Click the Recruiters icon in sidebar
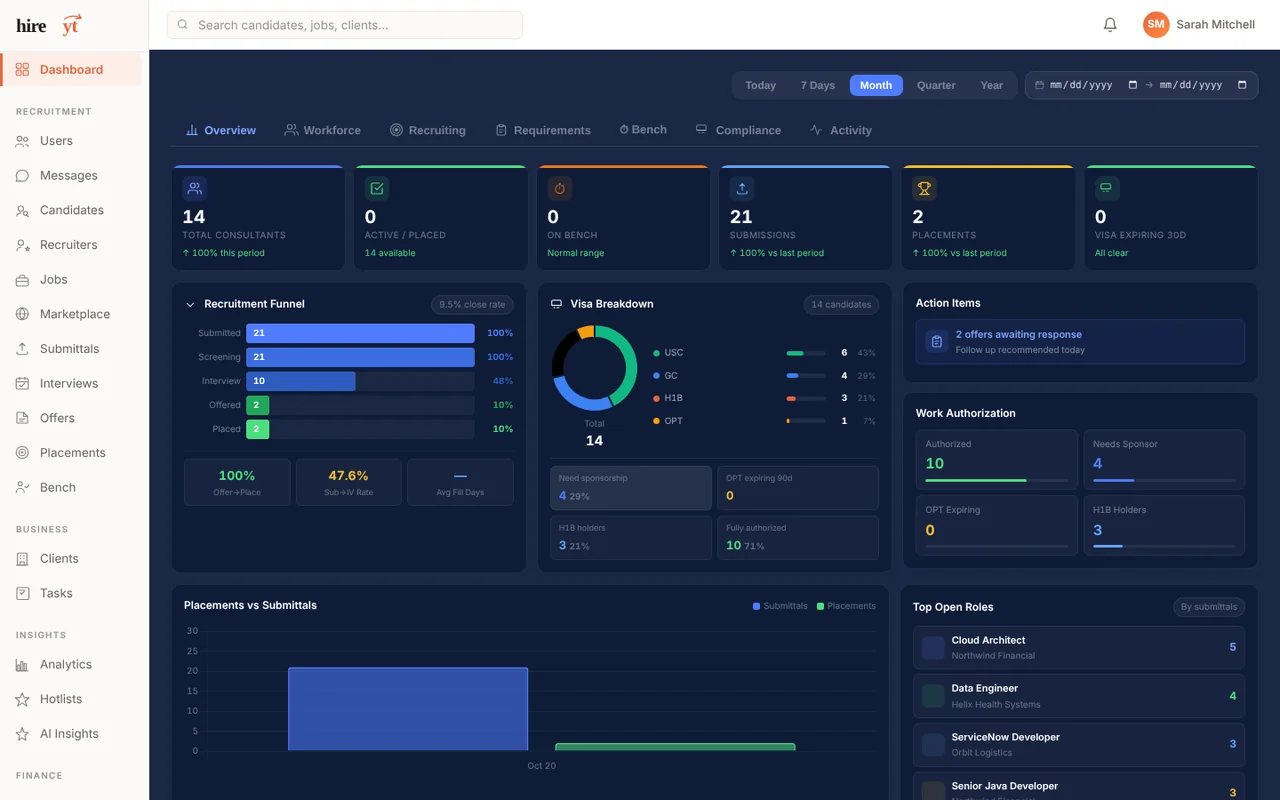This screenshot has width=1280, height=800. point(22,245)
